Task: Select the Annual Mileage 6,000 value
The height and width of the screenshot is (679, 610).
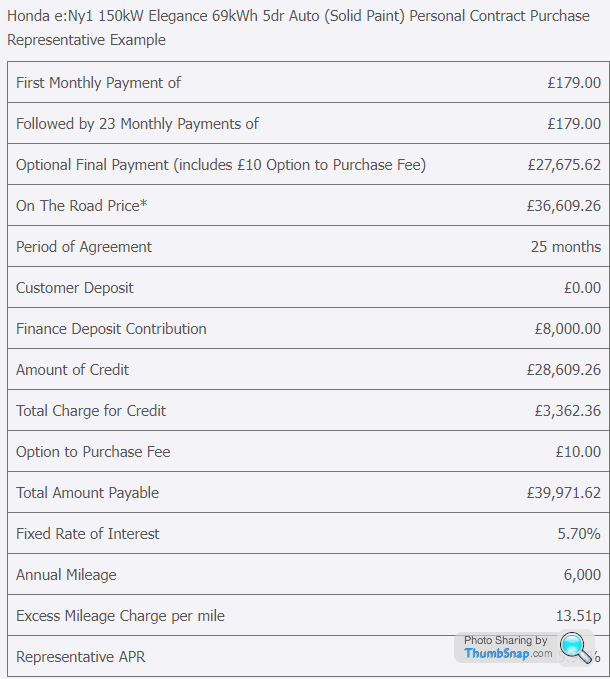Action: point(582,575)
